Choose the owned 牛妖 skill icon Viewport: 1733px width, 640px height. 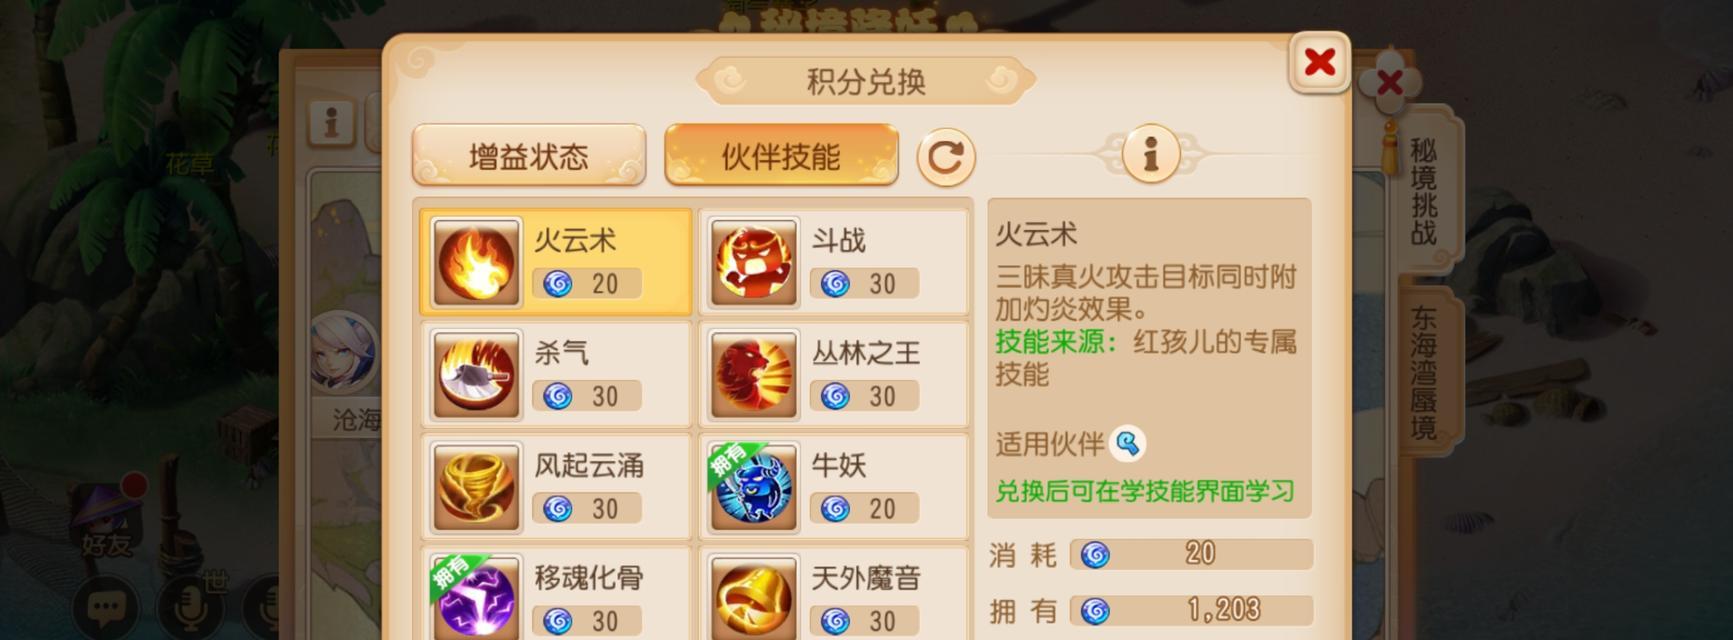click(x=753, y=487)
